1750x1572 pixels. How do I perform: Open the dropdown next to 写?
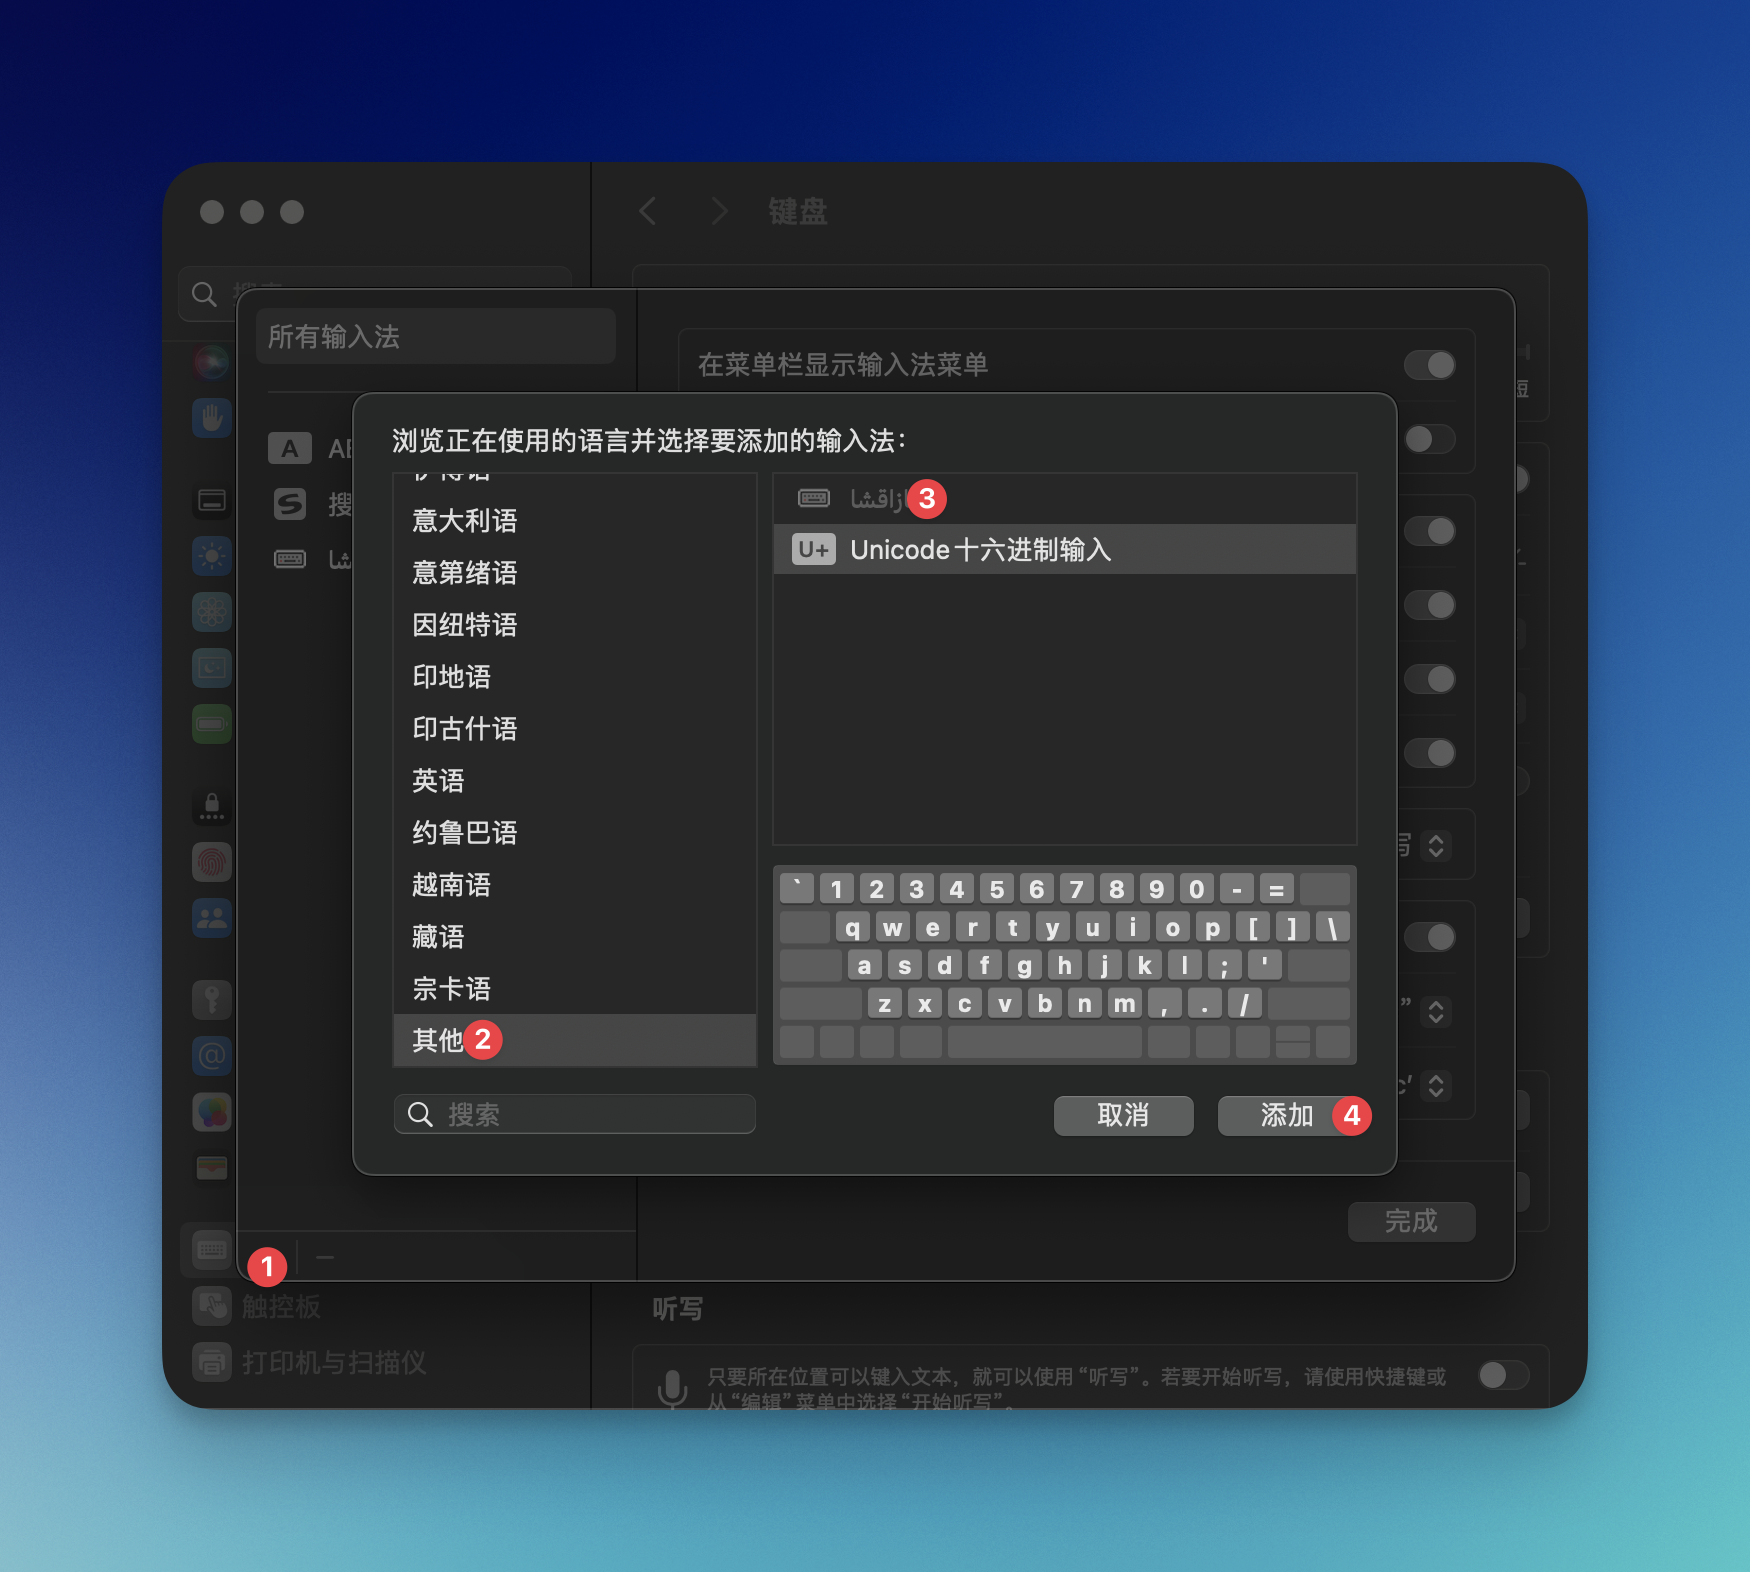pyautogui.click(x=1437, y=845)
